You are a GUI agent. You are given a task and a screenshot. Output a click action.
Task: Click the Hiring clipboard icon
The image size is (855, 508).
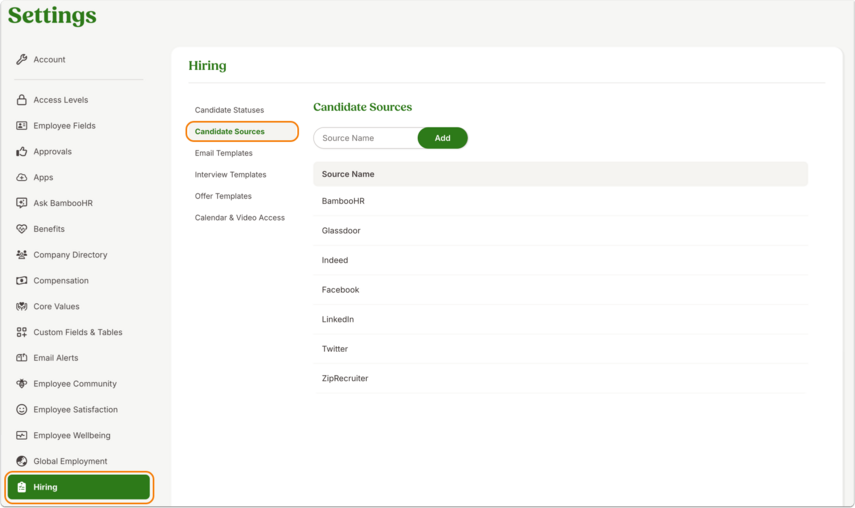pos(21,487)
